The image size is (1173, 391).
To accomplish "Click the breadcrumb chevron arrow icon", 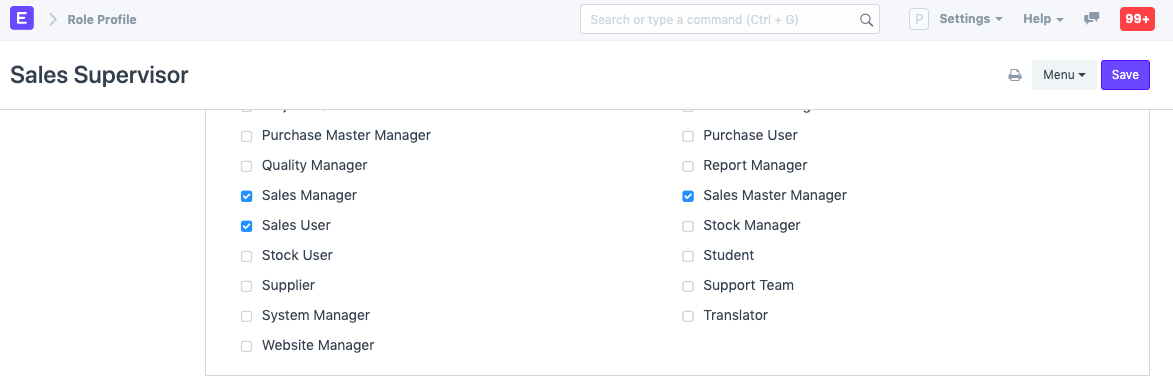I will click(x=52, y=19).
